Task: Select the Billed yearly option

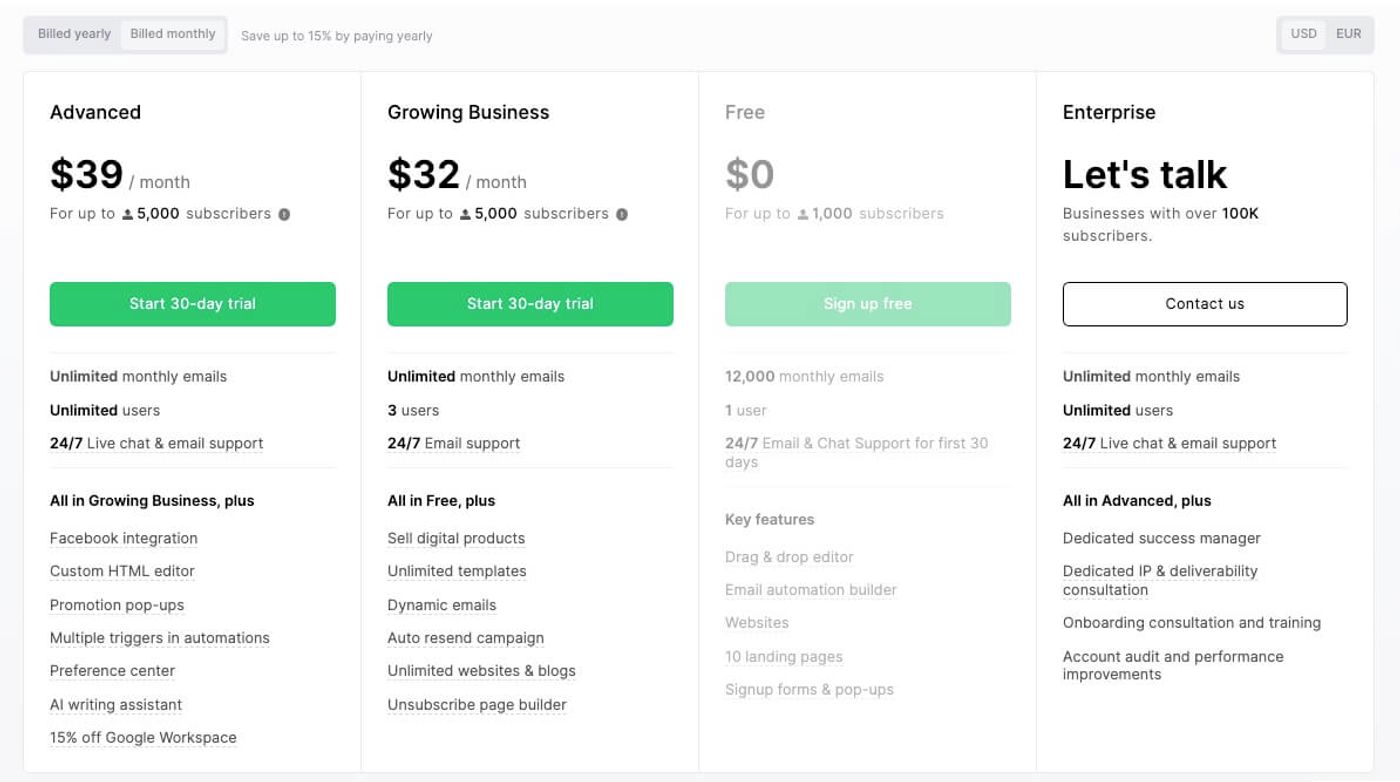Action: point(74,34)
